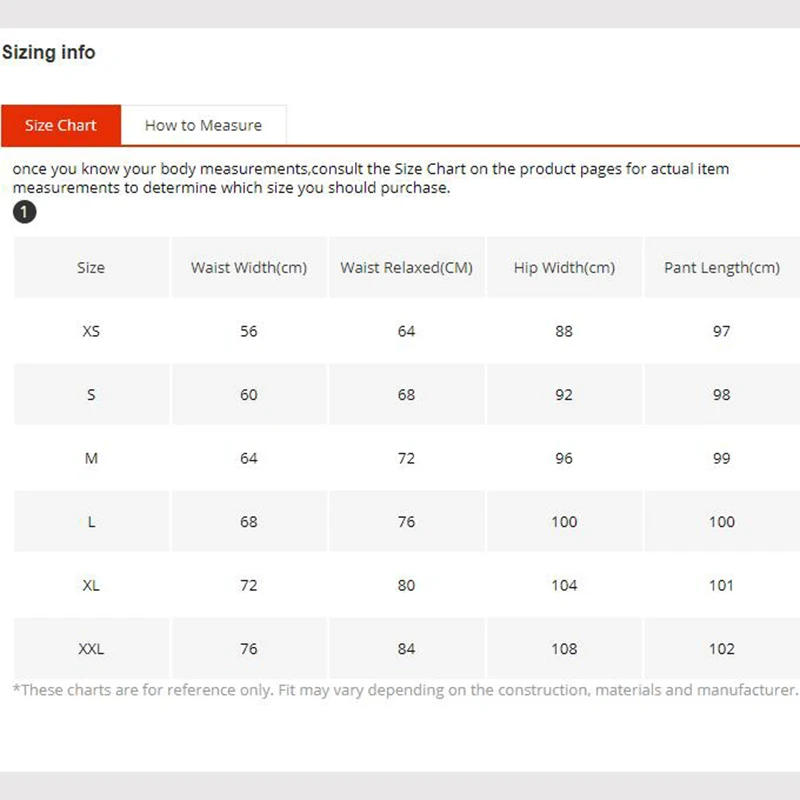Screen dimensions: 800x800
Task: Click the Pant Length(cm) column header
Action: click(x=722, y=268)
